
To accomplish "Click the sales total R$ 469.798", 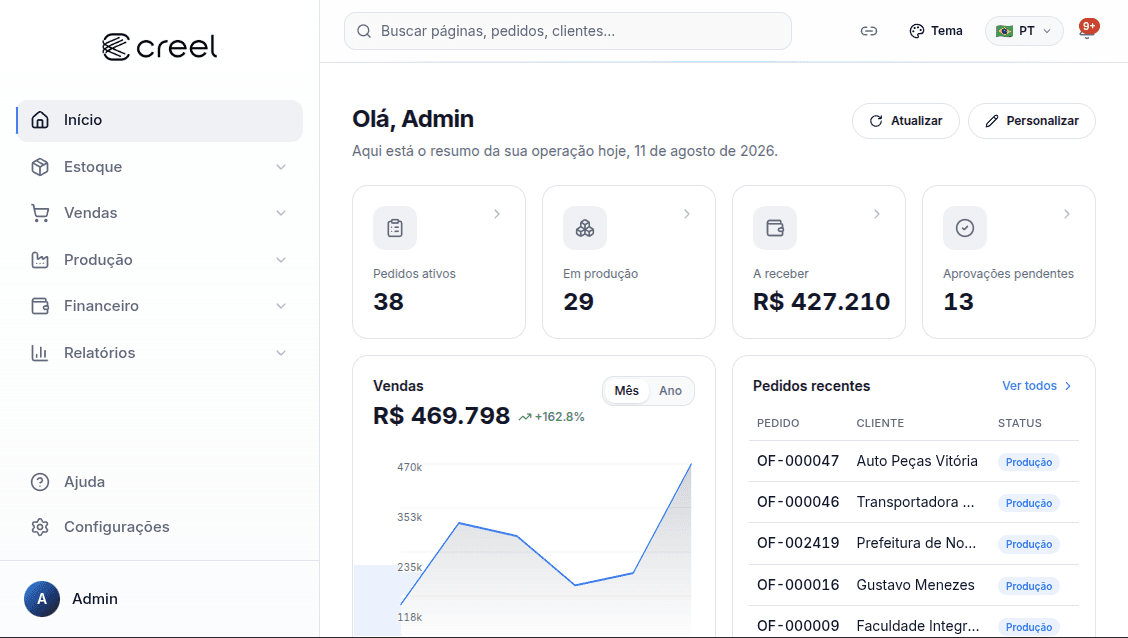I will coord(441,416).
